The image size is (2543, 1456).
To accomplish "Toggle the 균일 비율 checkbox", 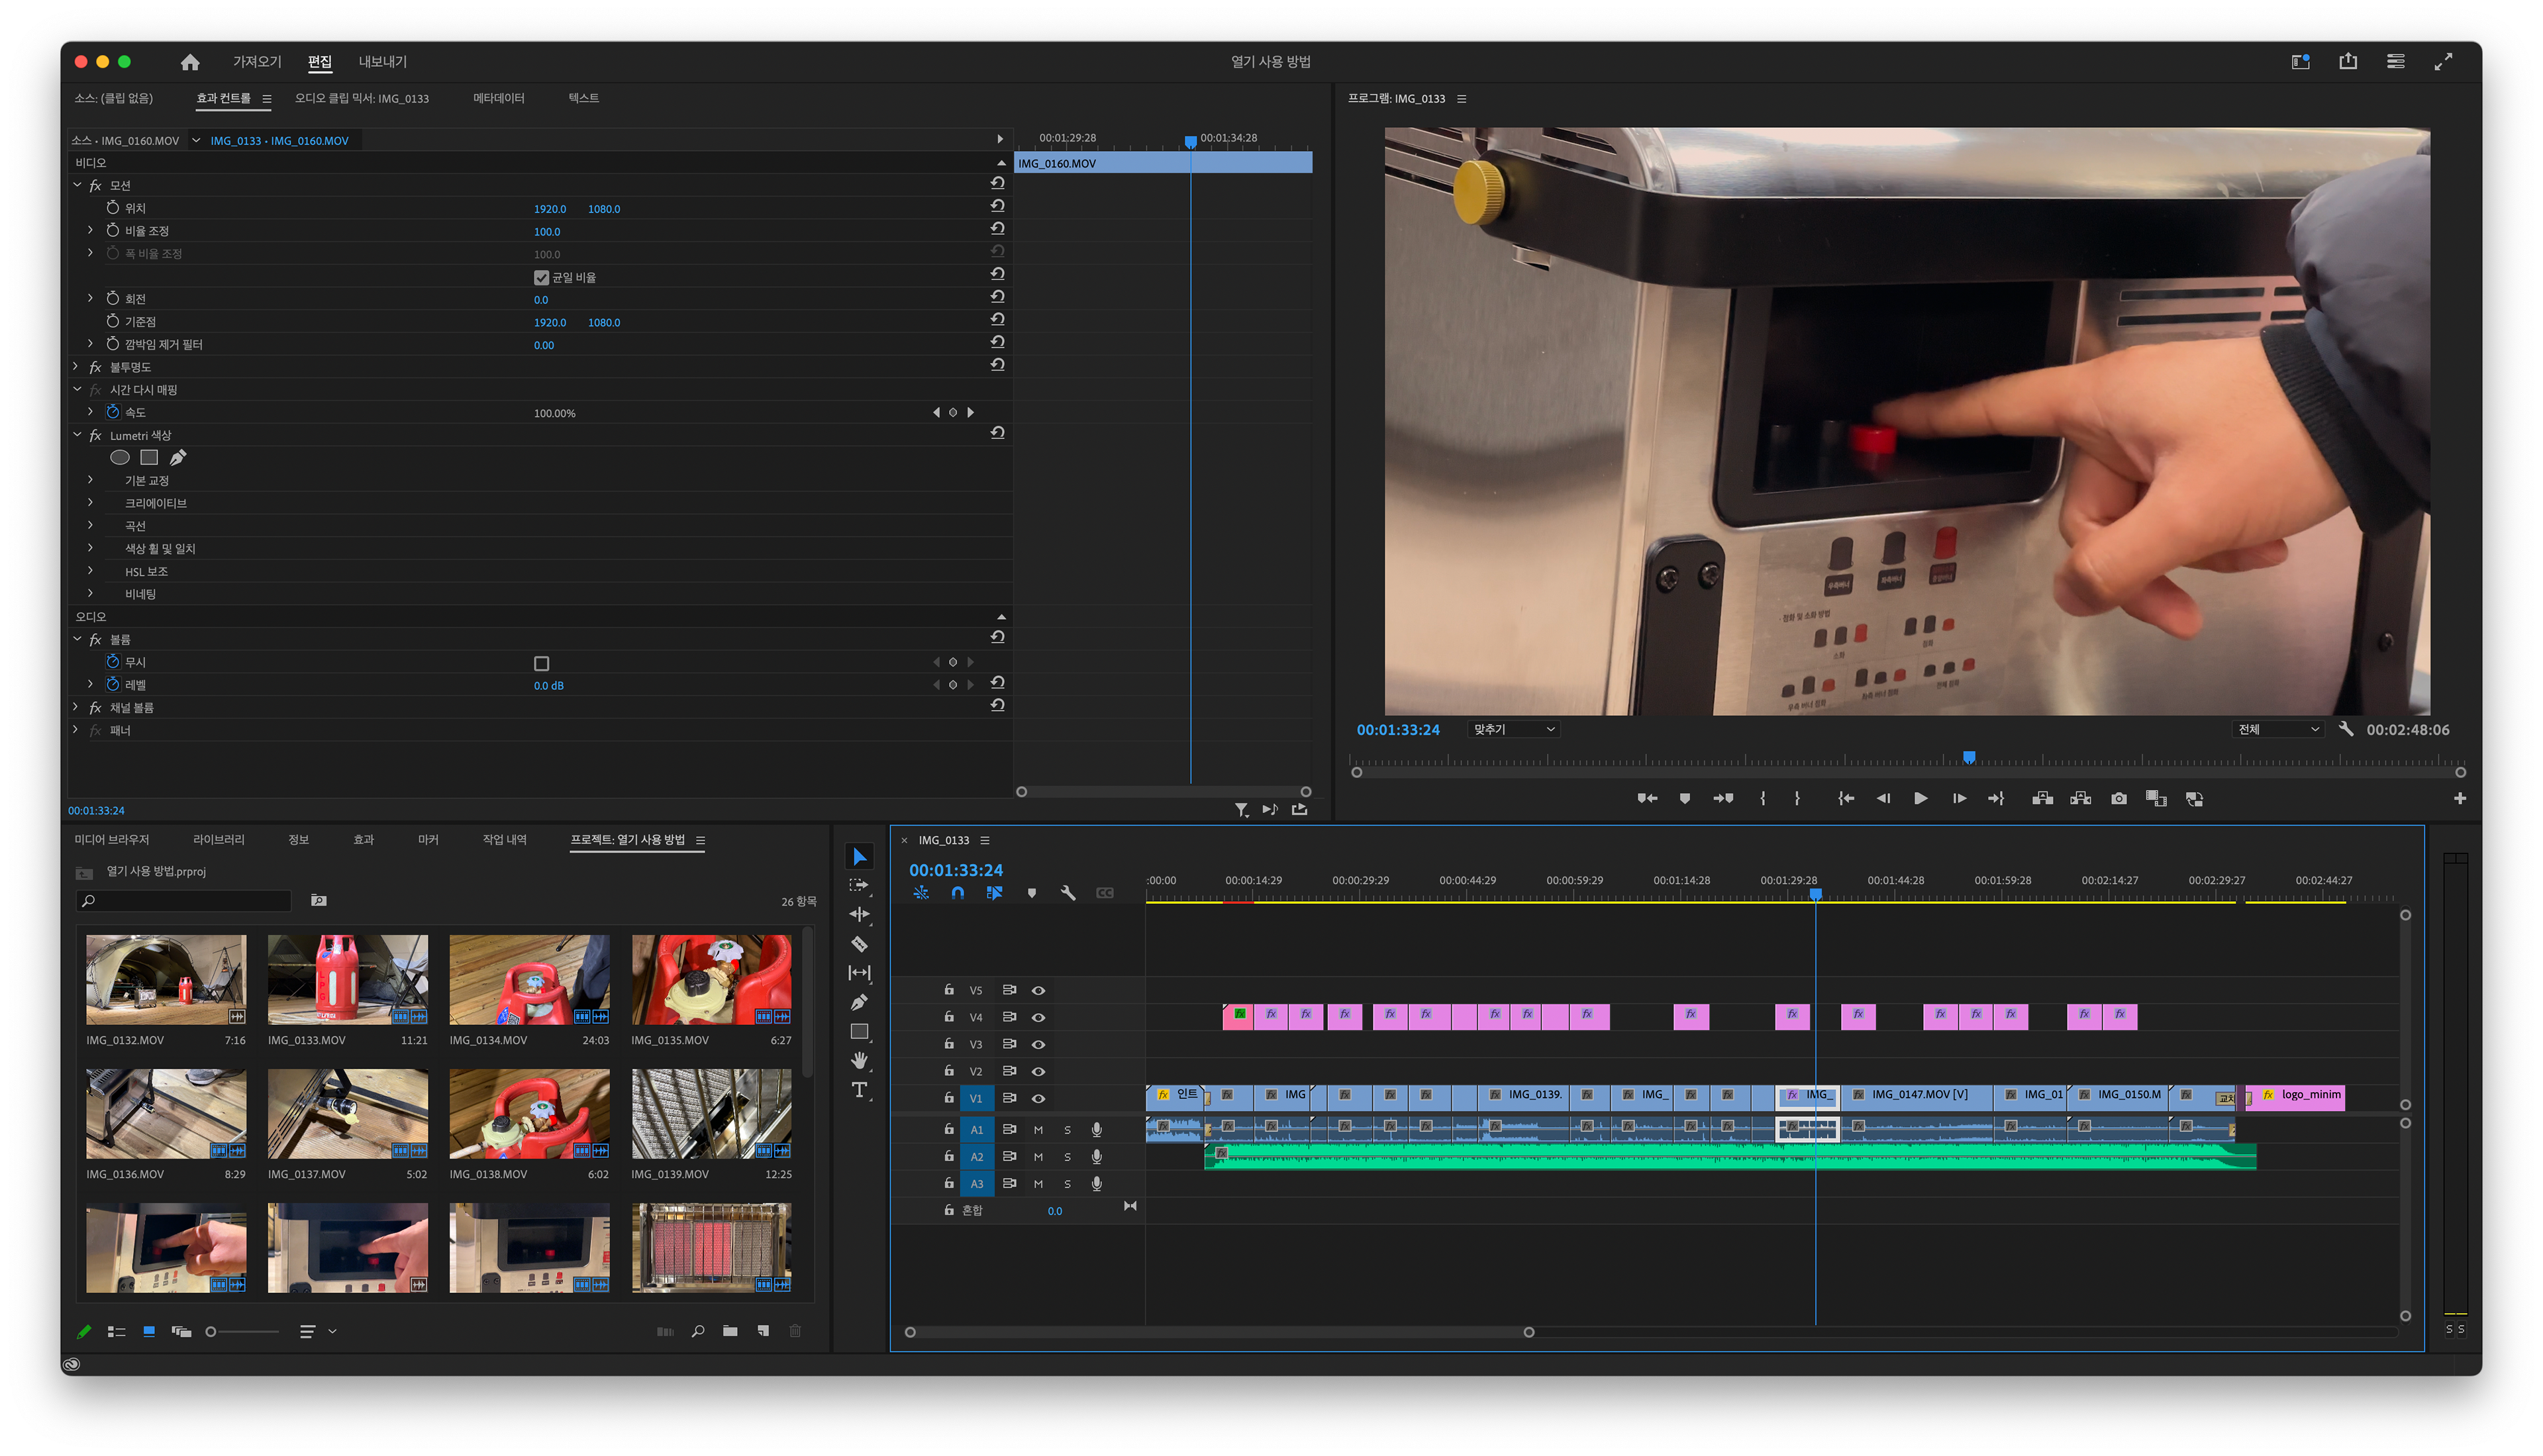I will (541, 278).
